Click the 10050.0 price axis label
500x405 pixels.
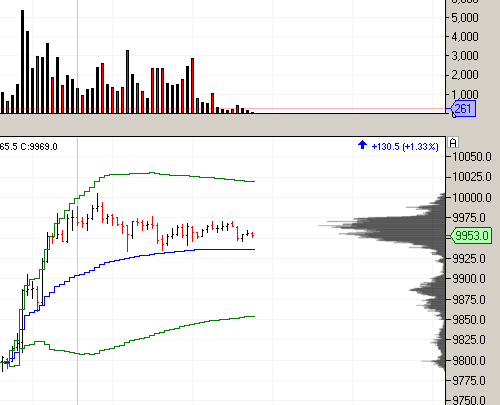pos(472,156)
